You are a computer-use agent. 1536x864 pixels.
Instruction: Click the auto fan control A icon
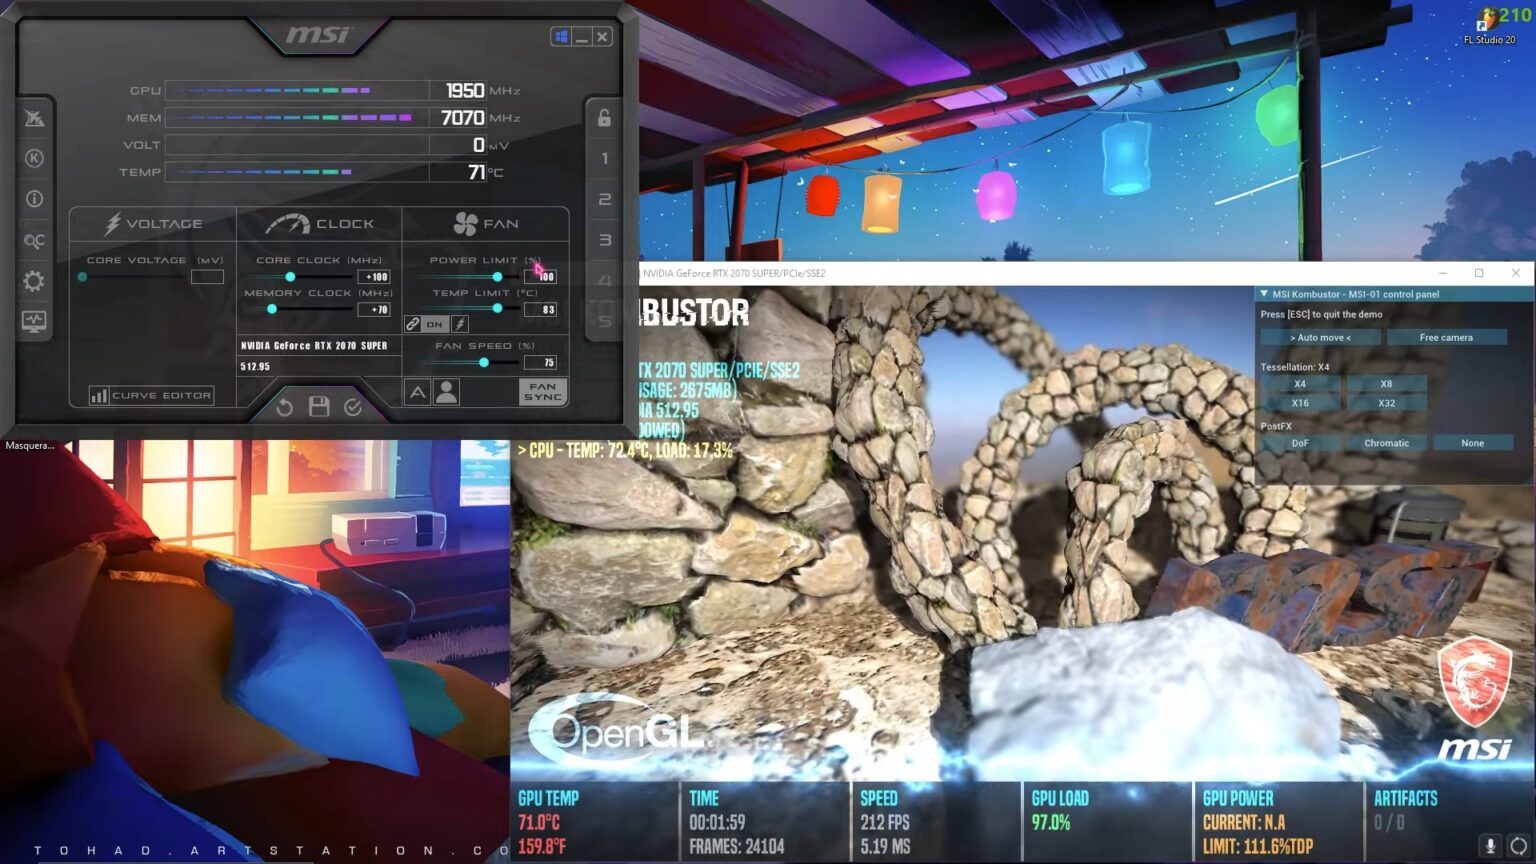coord(418,391)
